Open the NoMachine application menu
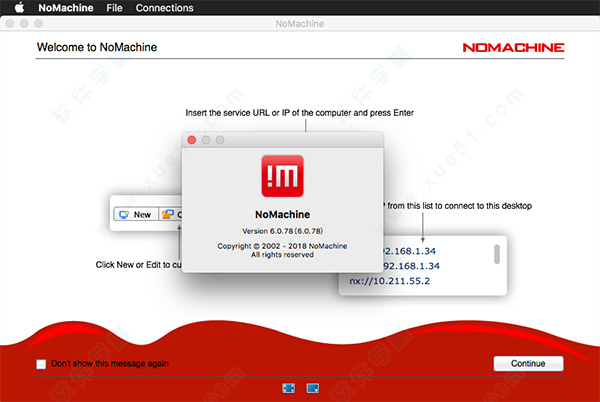The image size is (600, 402). click(65, 8)
